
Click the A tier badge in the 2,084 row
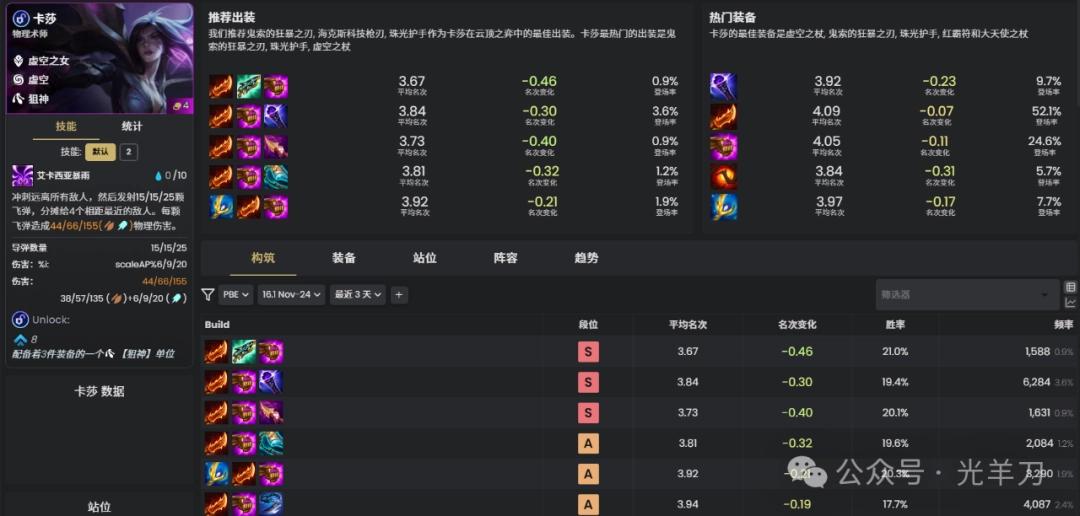[588, 443]
